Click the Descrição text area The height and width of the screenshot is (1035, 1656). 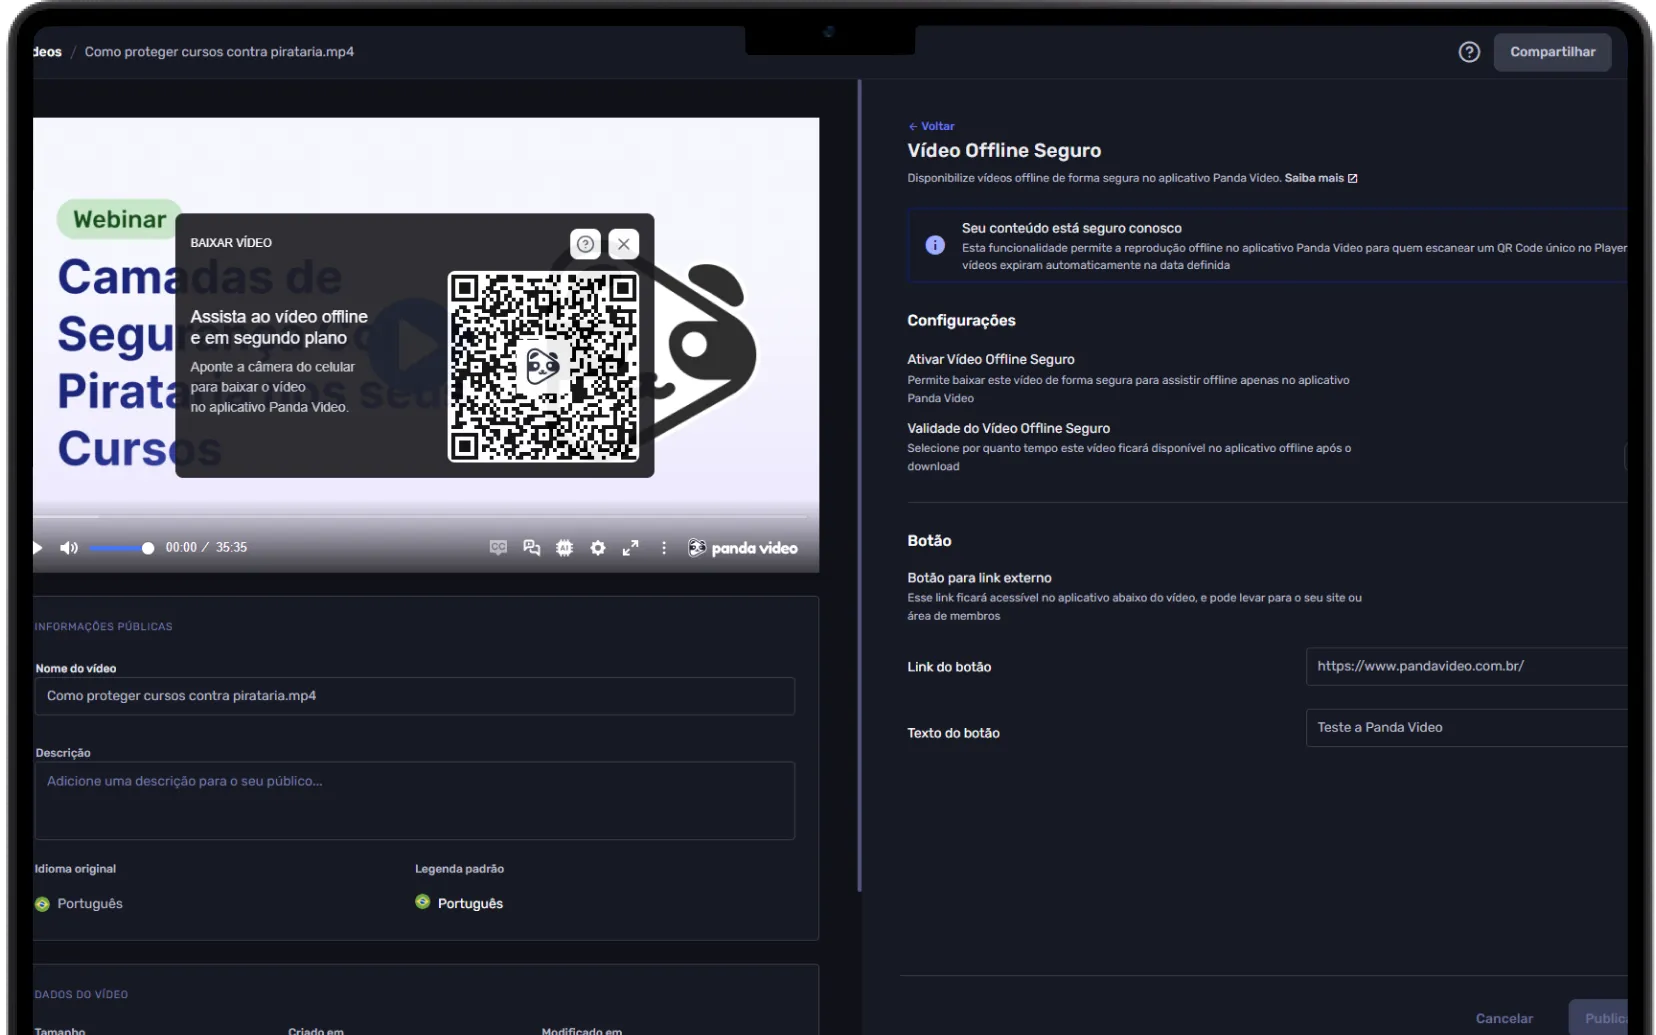pyautogui.click(x=415, y=801)
